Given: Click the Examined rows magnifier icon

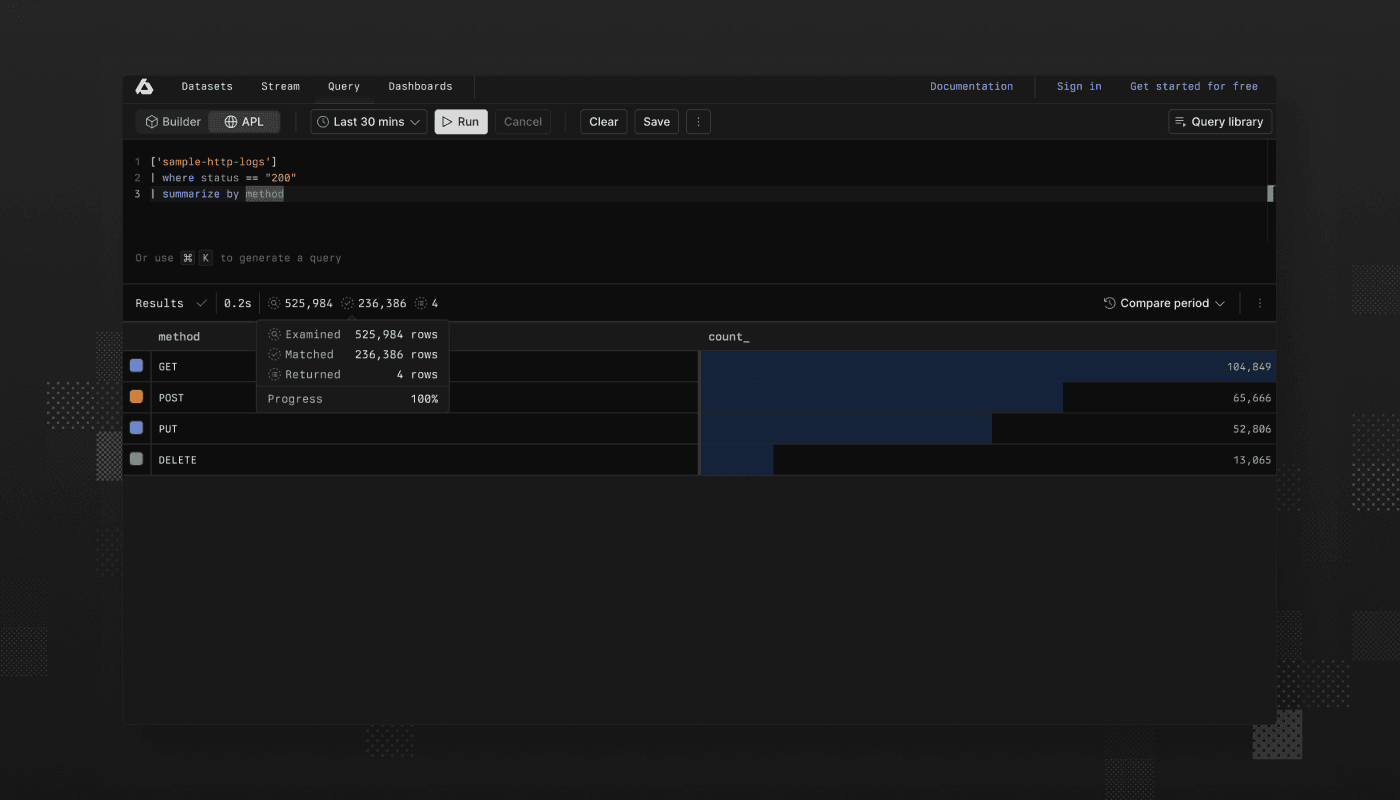Looking at the screenshot, I should [x=274, y=303].
